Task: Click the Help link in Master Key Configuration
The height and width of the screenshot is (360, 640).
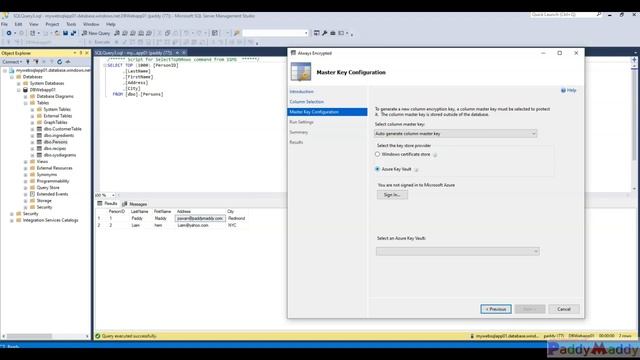Action: 571,90
